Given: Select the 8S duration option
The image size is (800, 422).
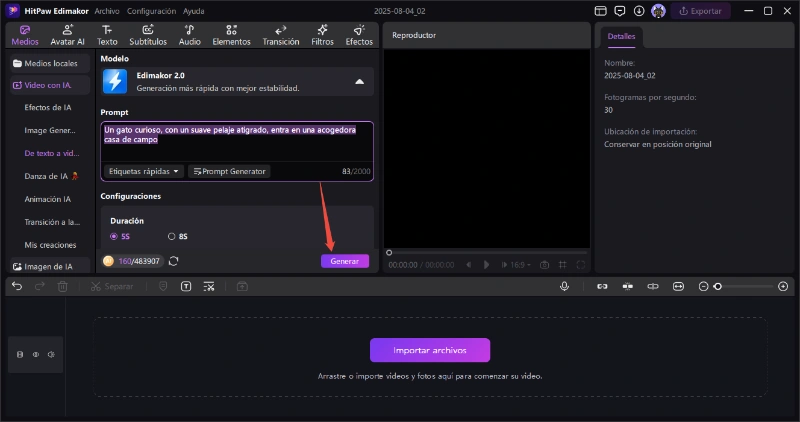Looking at the screenshot, I should 172,236.
